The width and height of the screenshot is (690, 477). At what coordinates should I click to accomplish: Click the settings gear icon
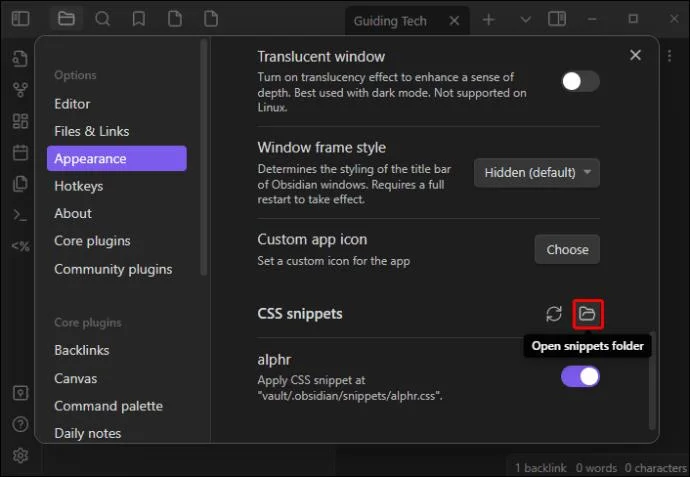(20, 455)
